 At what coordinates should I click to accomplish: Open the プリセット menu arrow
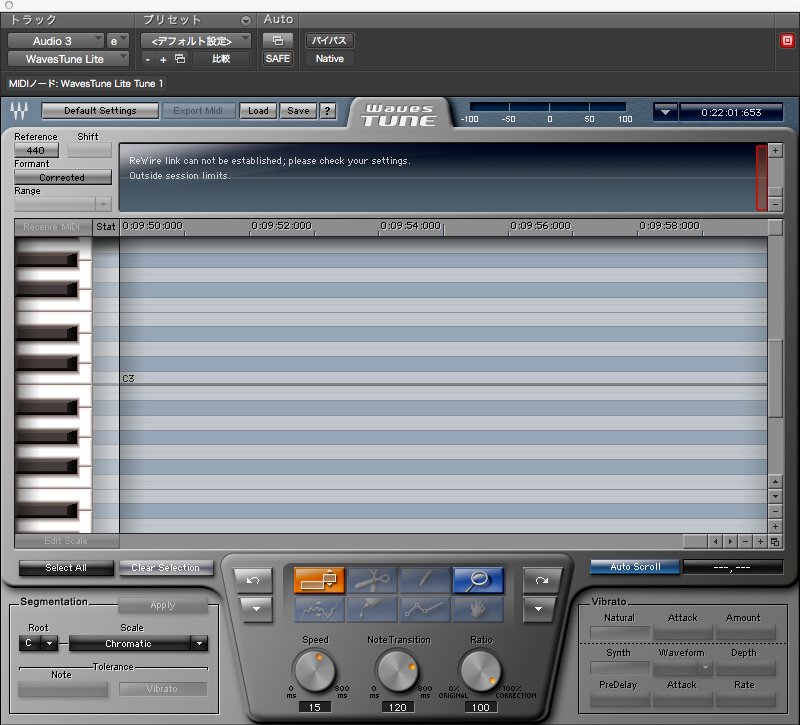click(x=246, y=21)
